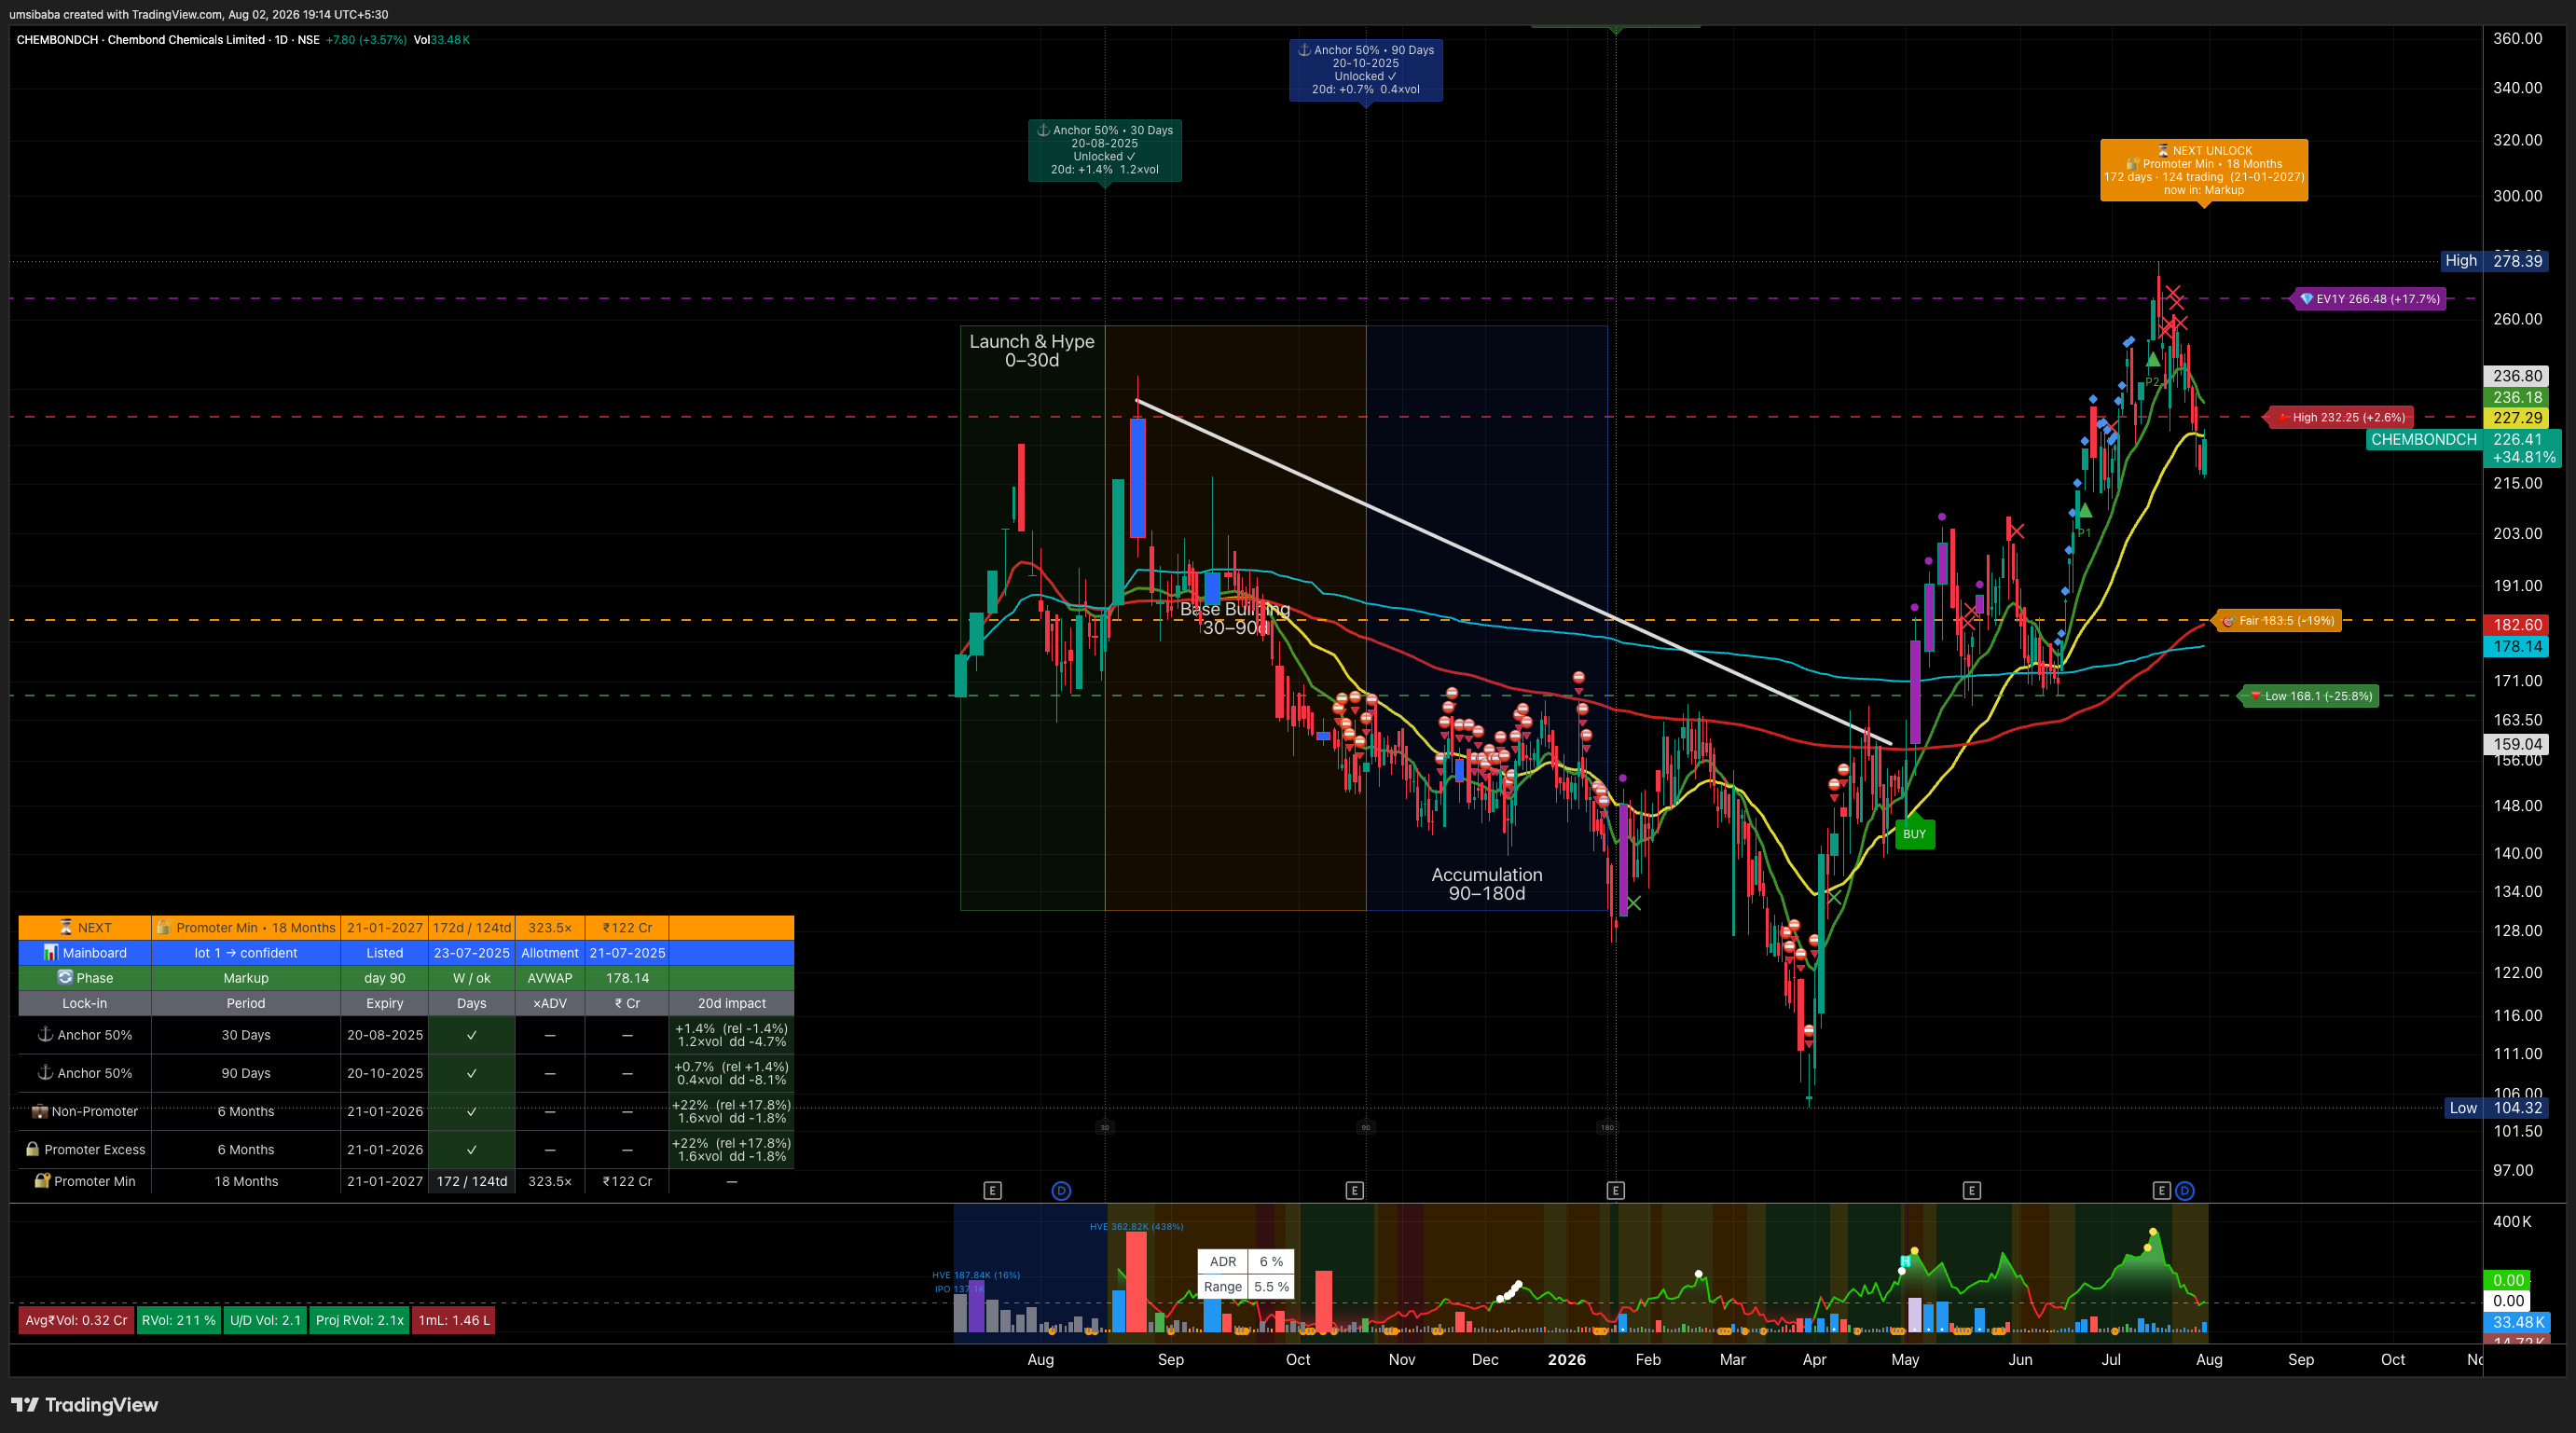Click the 20-10-2025 expiry date cell
Image resolution: width=2576 pixels, height=1433 pixels.
click(x=385, y=1073)
